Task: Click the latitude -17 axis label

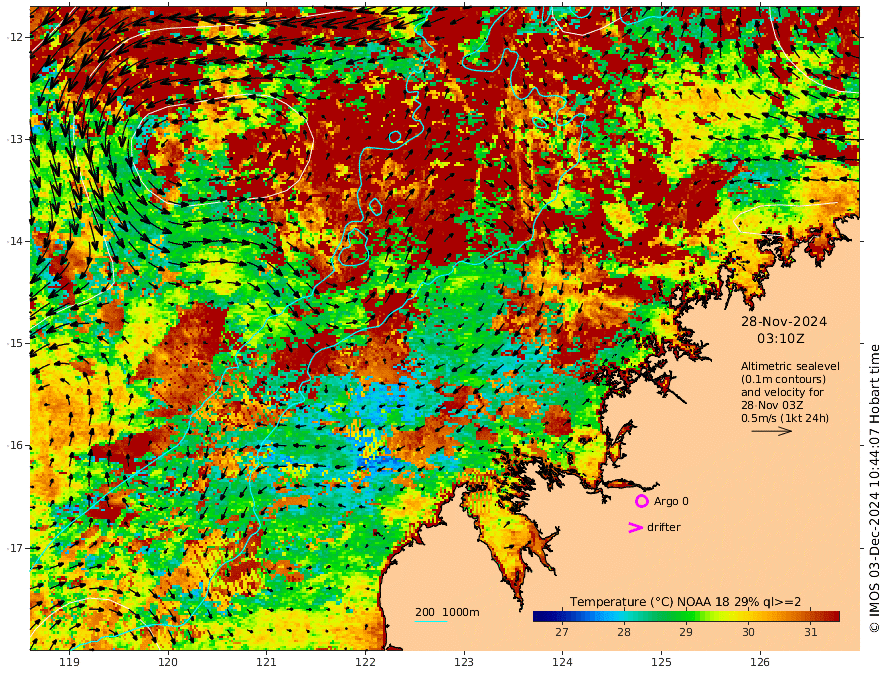Action: pos(14,548)
